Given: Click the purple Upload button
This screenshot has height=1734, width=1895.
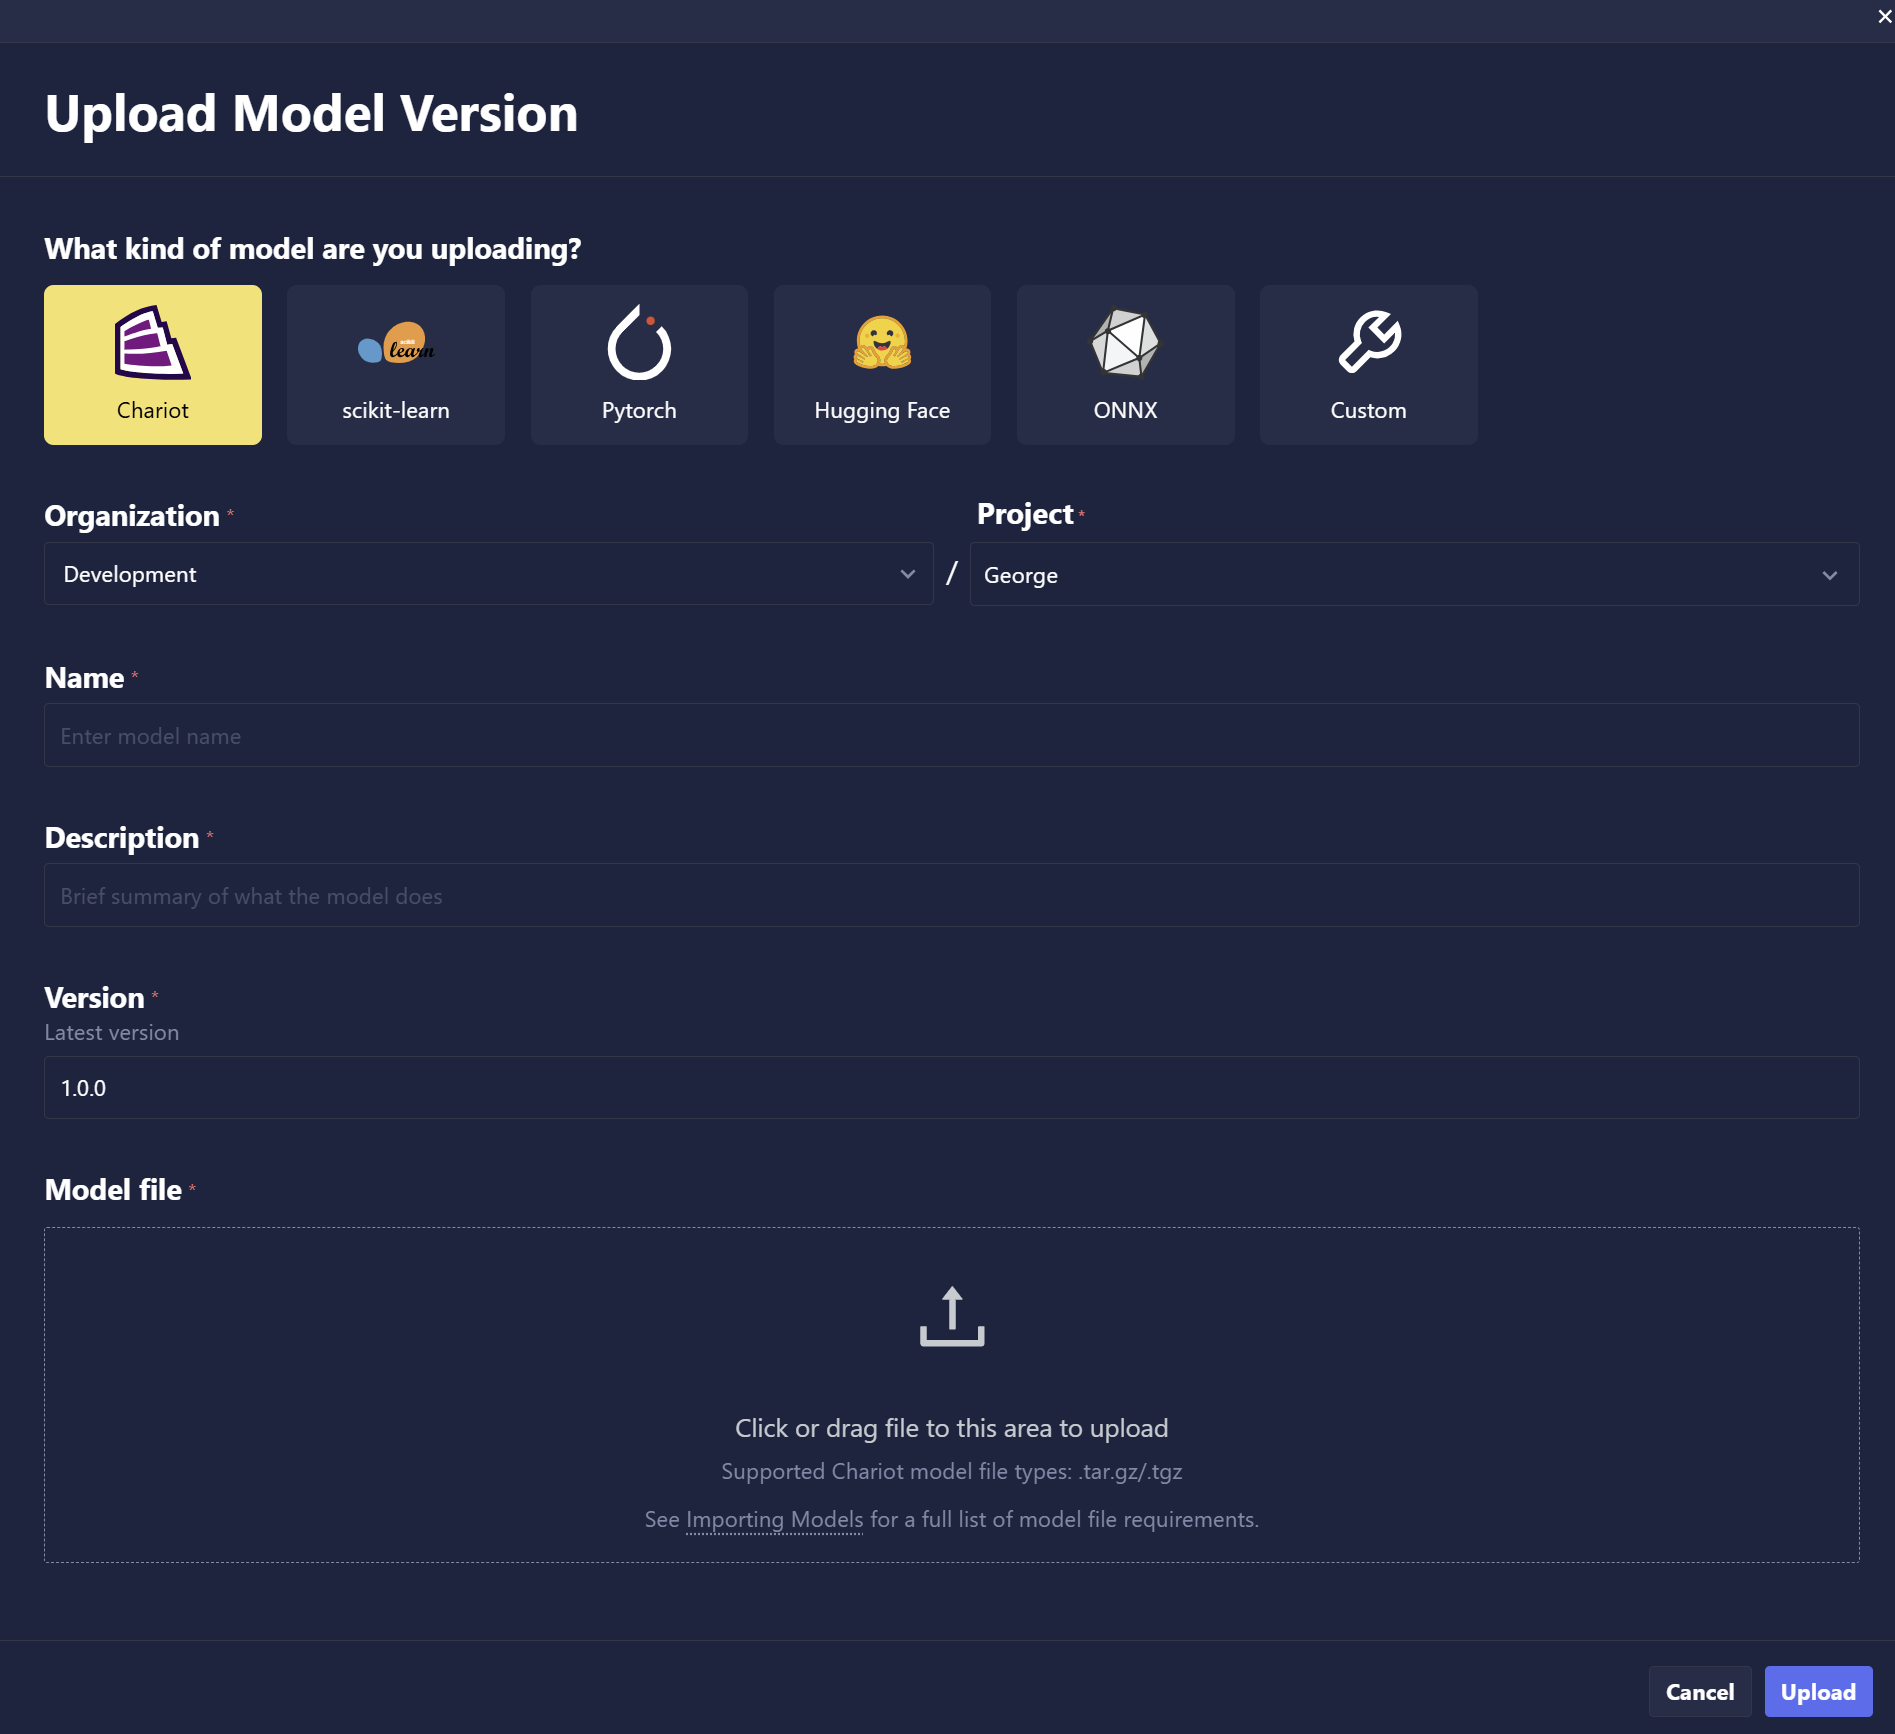Looking at the screenshot, I should 1817,1692.
